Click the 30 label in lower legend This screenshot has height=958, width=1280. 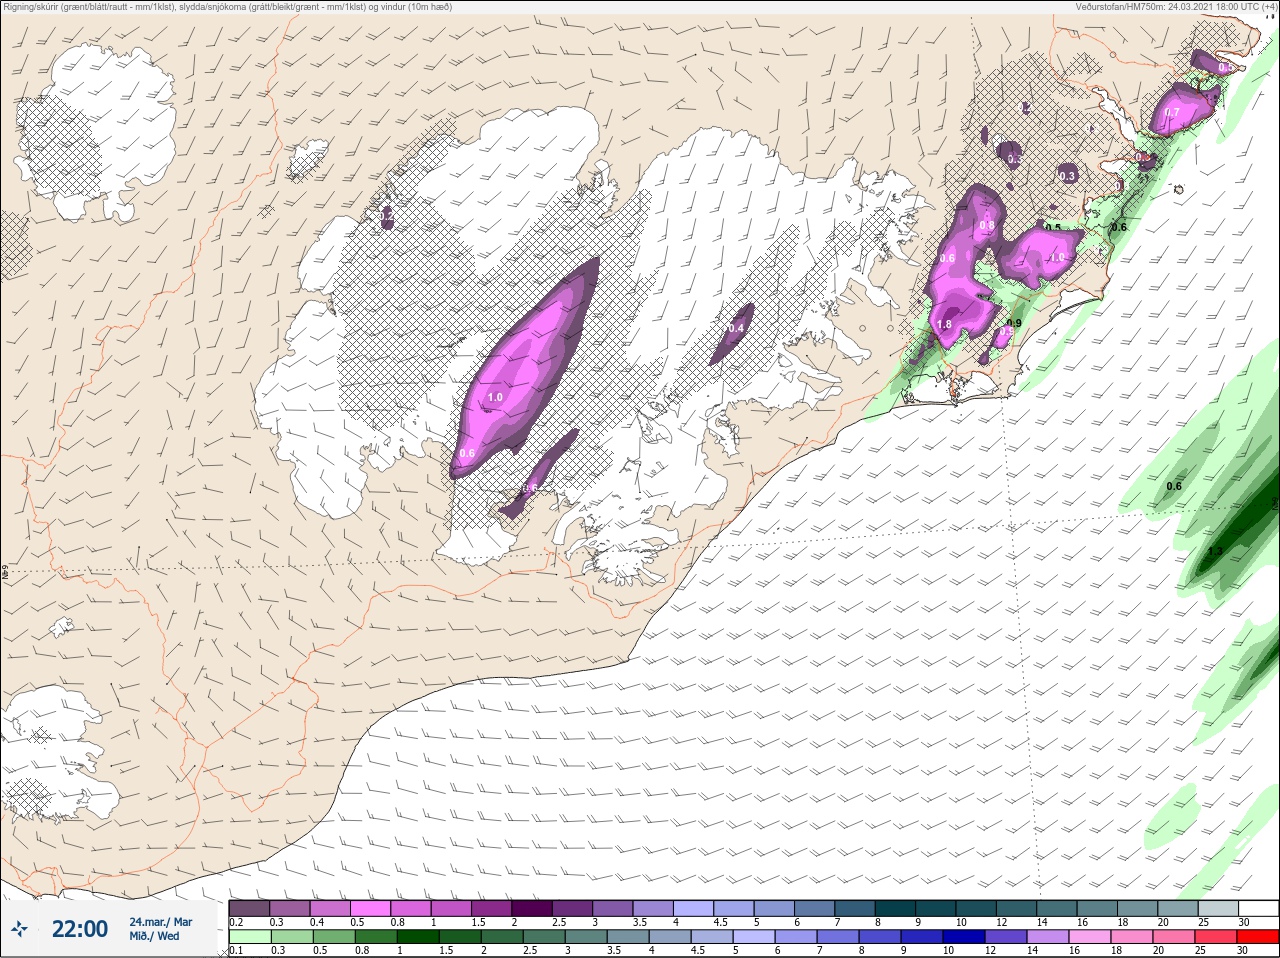pyautogui.click(x=1244, y=951)
